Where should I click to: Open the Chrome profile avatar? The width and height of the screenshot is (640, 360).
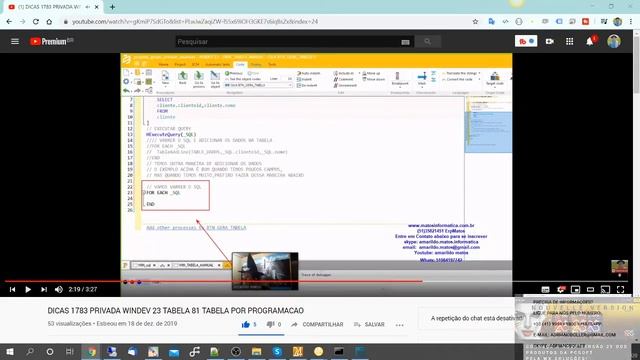tap(618, 22)
